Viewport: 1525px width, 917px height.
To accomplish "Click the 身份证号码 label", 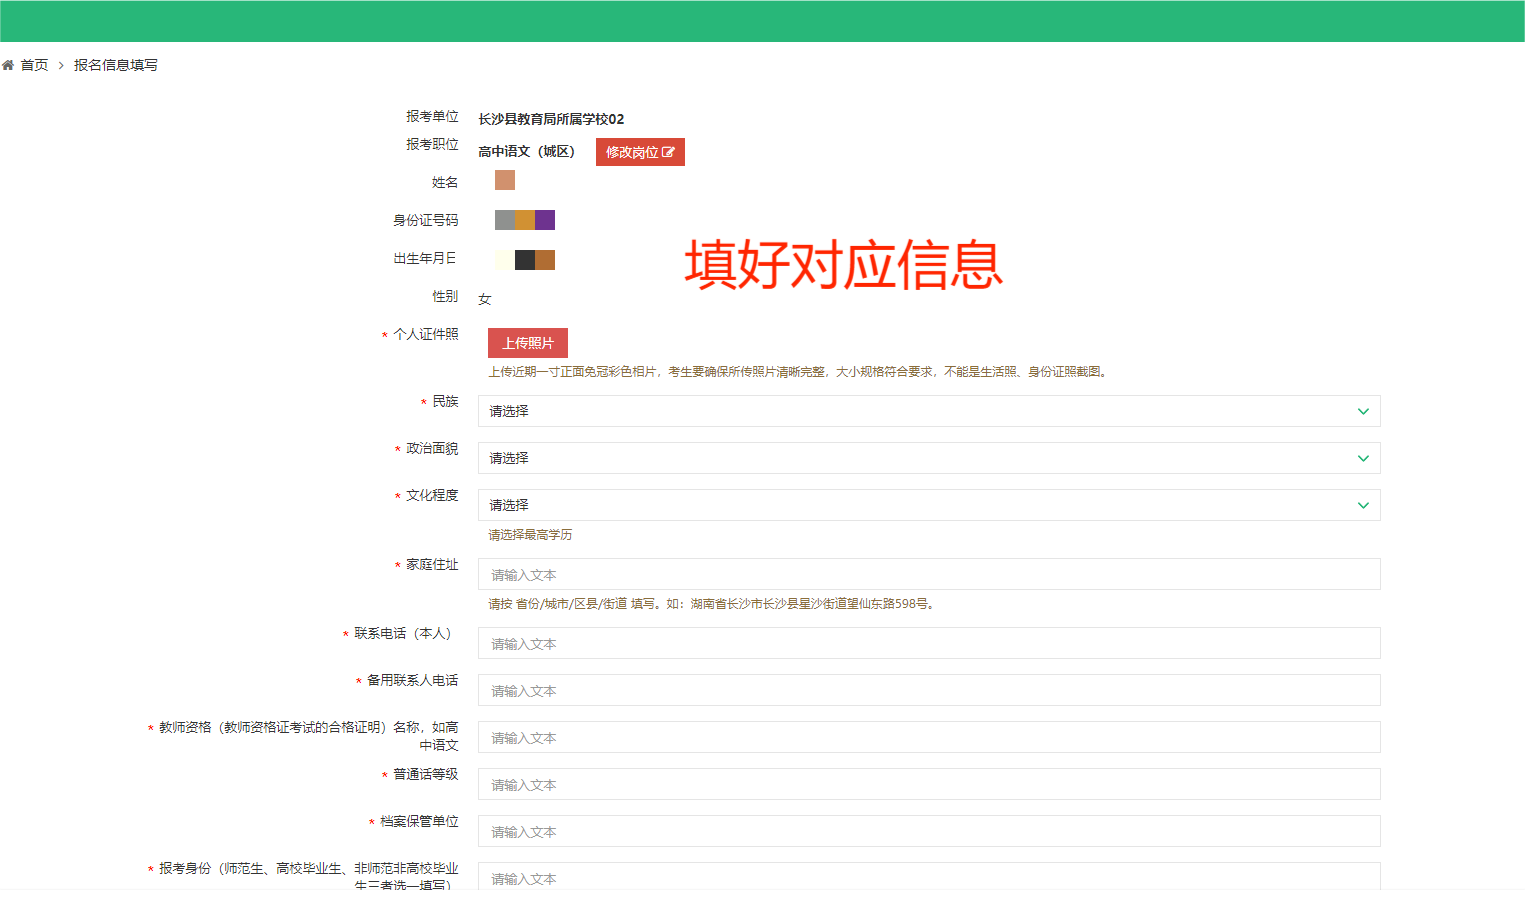I will [x=425, y=220].
